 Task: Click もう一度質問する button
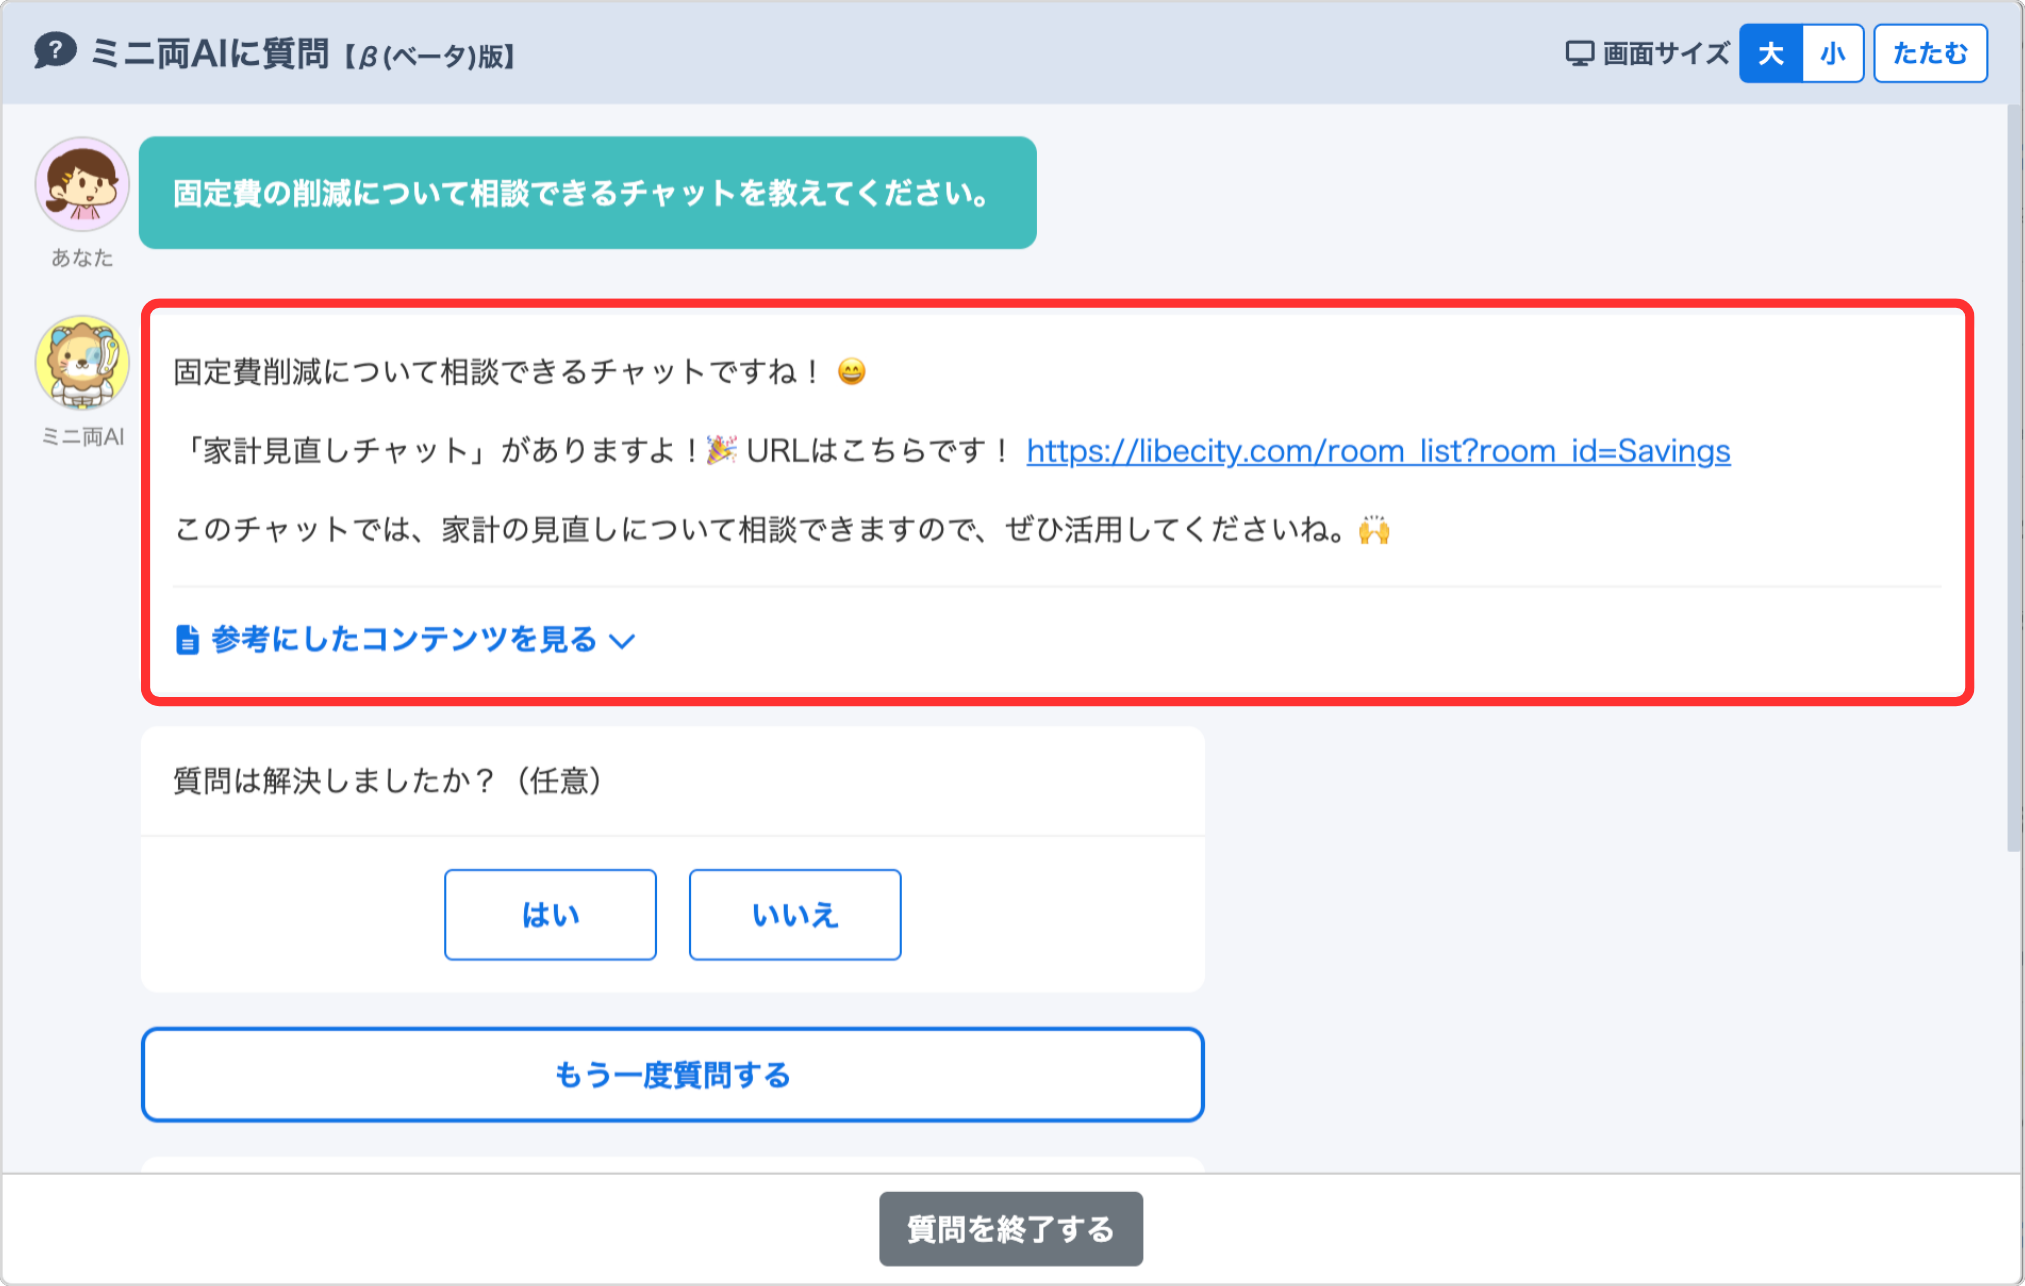tap(672, 1075)
